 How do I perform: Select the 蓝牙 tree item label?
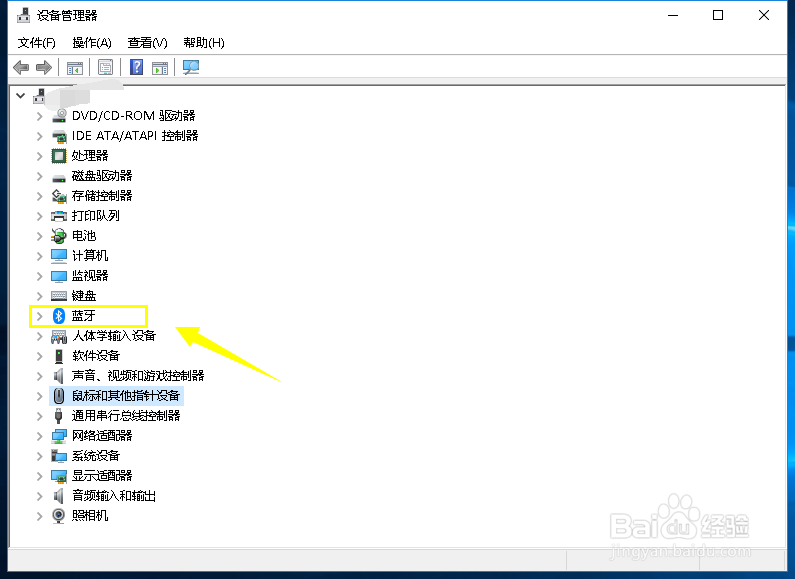pyautogui.click(x=84, y=316)
